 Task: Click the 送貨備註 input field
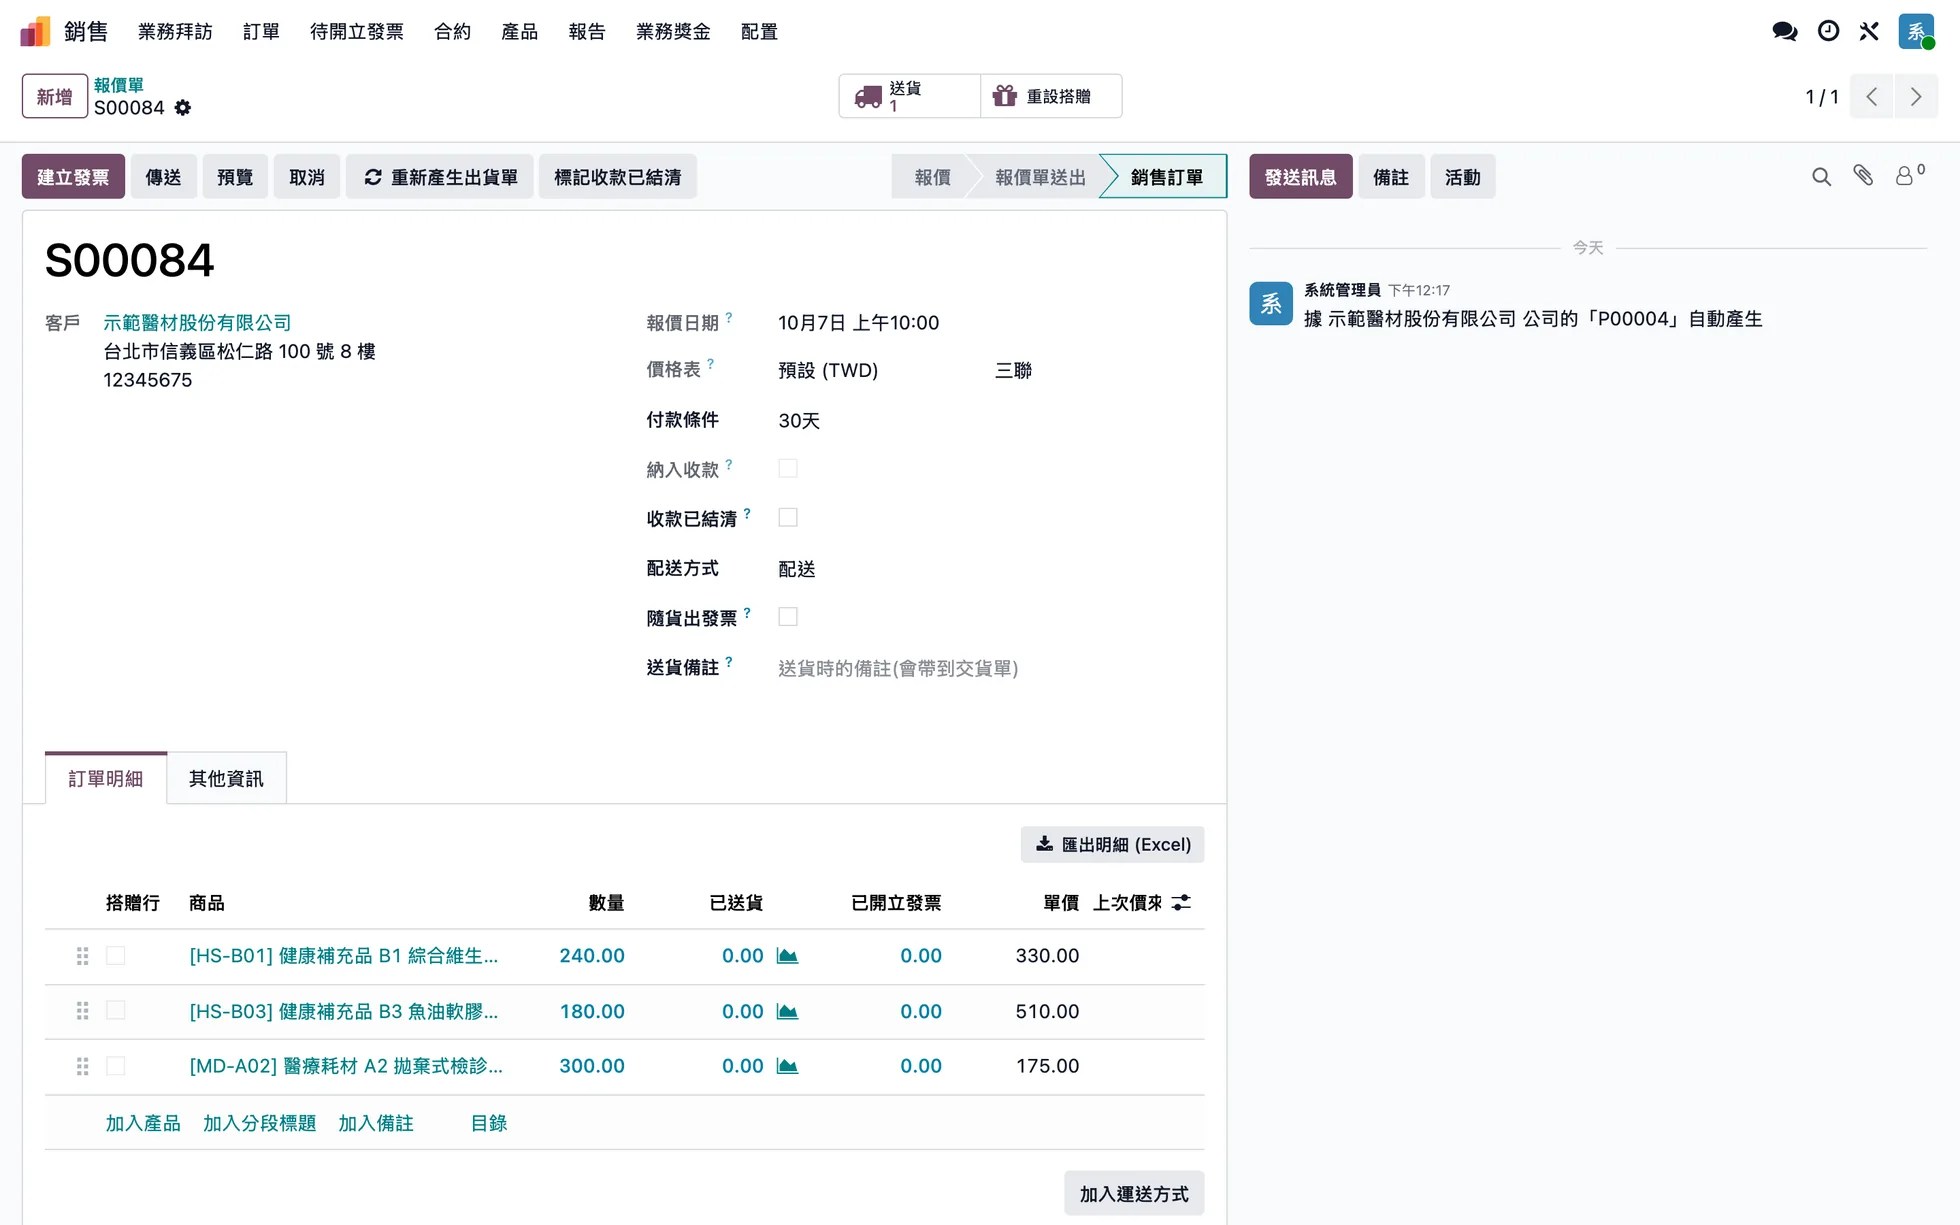pos(990,668)
